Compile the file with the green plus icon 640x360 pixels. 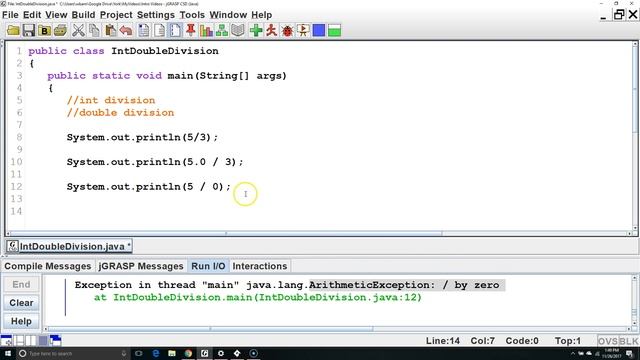click(x=256, y=31)
